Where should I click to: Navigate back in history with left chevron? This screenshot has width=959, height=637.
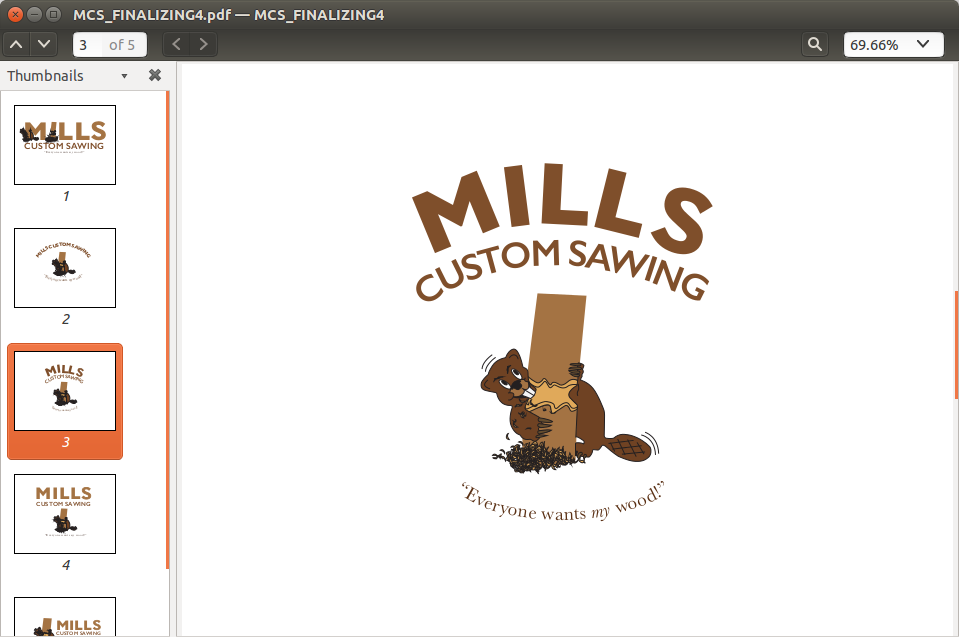tap(176, 45)
